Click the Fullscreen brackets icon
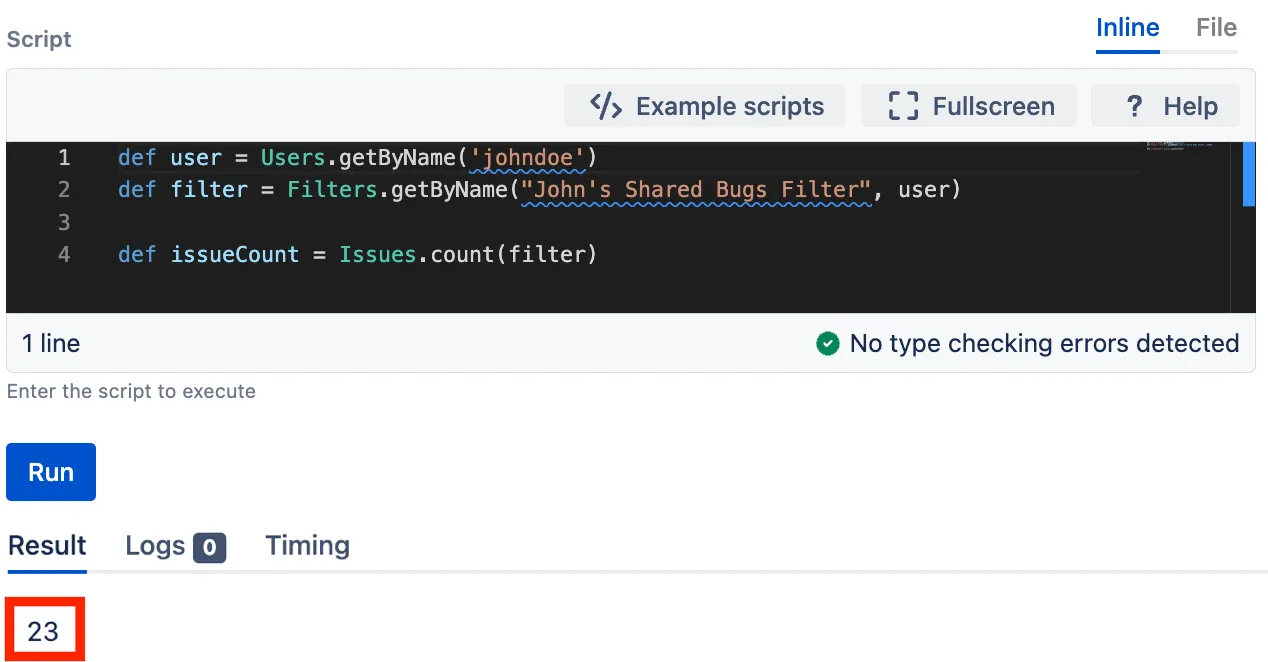Image resolution: width=1268 pixels, height=662 pixels. [903, 106]
